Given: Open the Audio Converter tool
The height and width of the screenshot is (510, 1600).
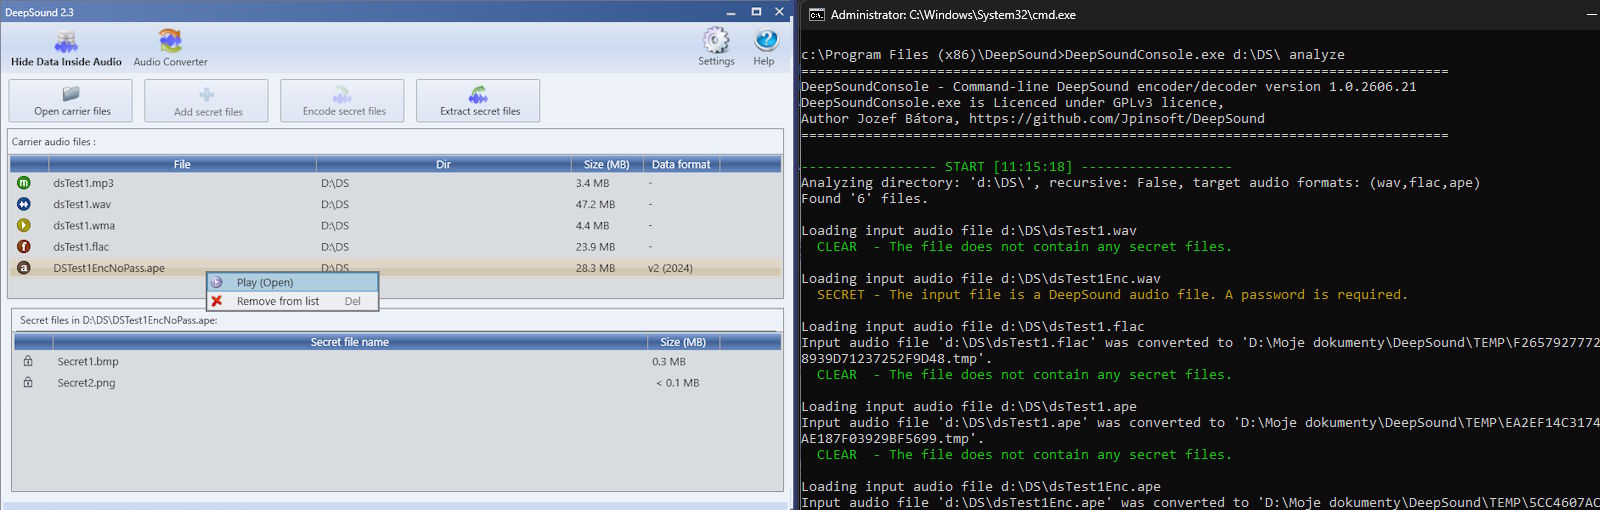Looking at the screenshot, I should (170, 48).
